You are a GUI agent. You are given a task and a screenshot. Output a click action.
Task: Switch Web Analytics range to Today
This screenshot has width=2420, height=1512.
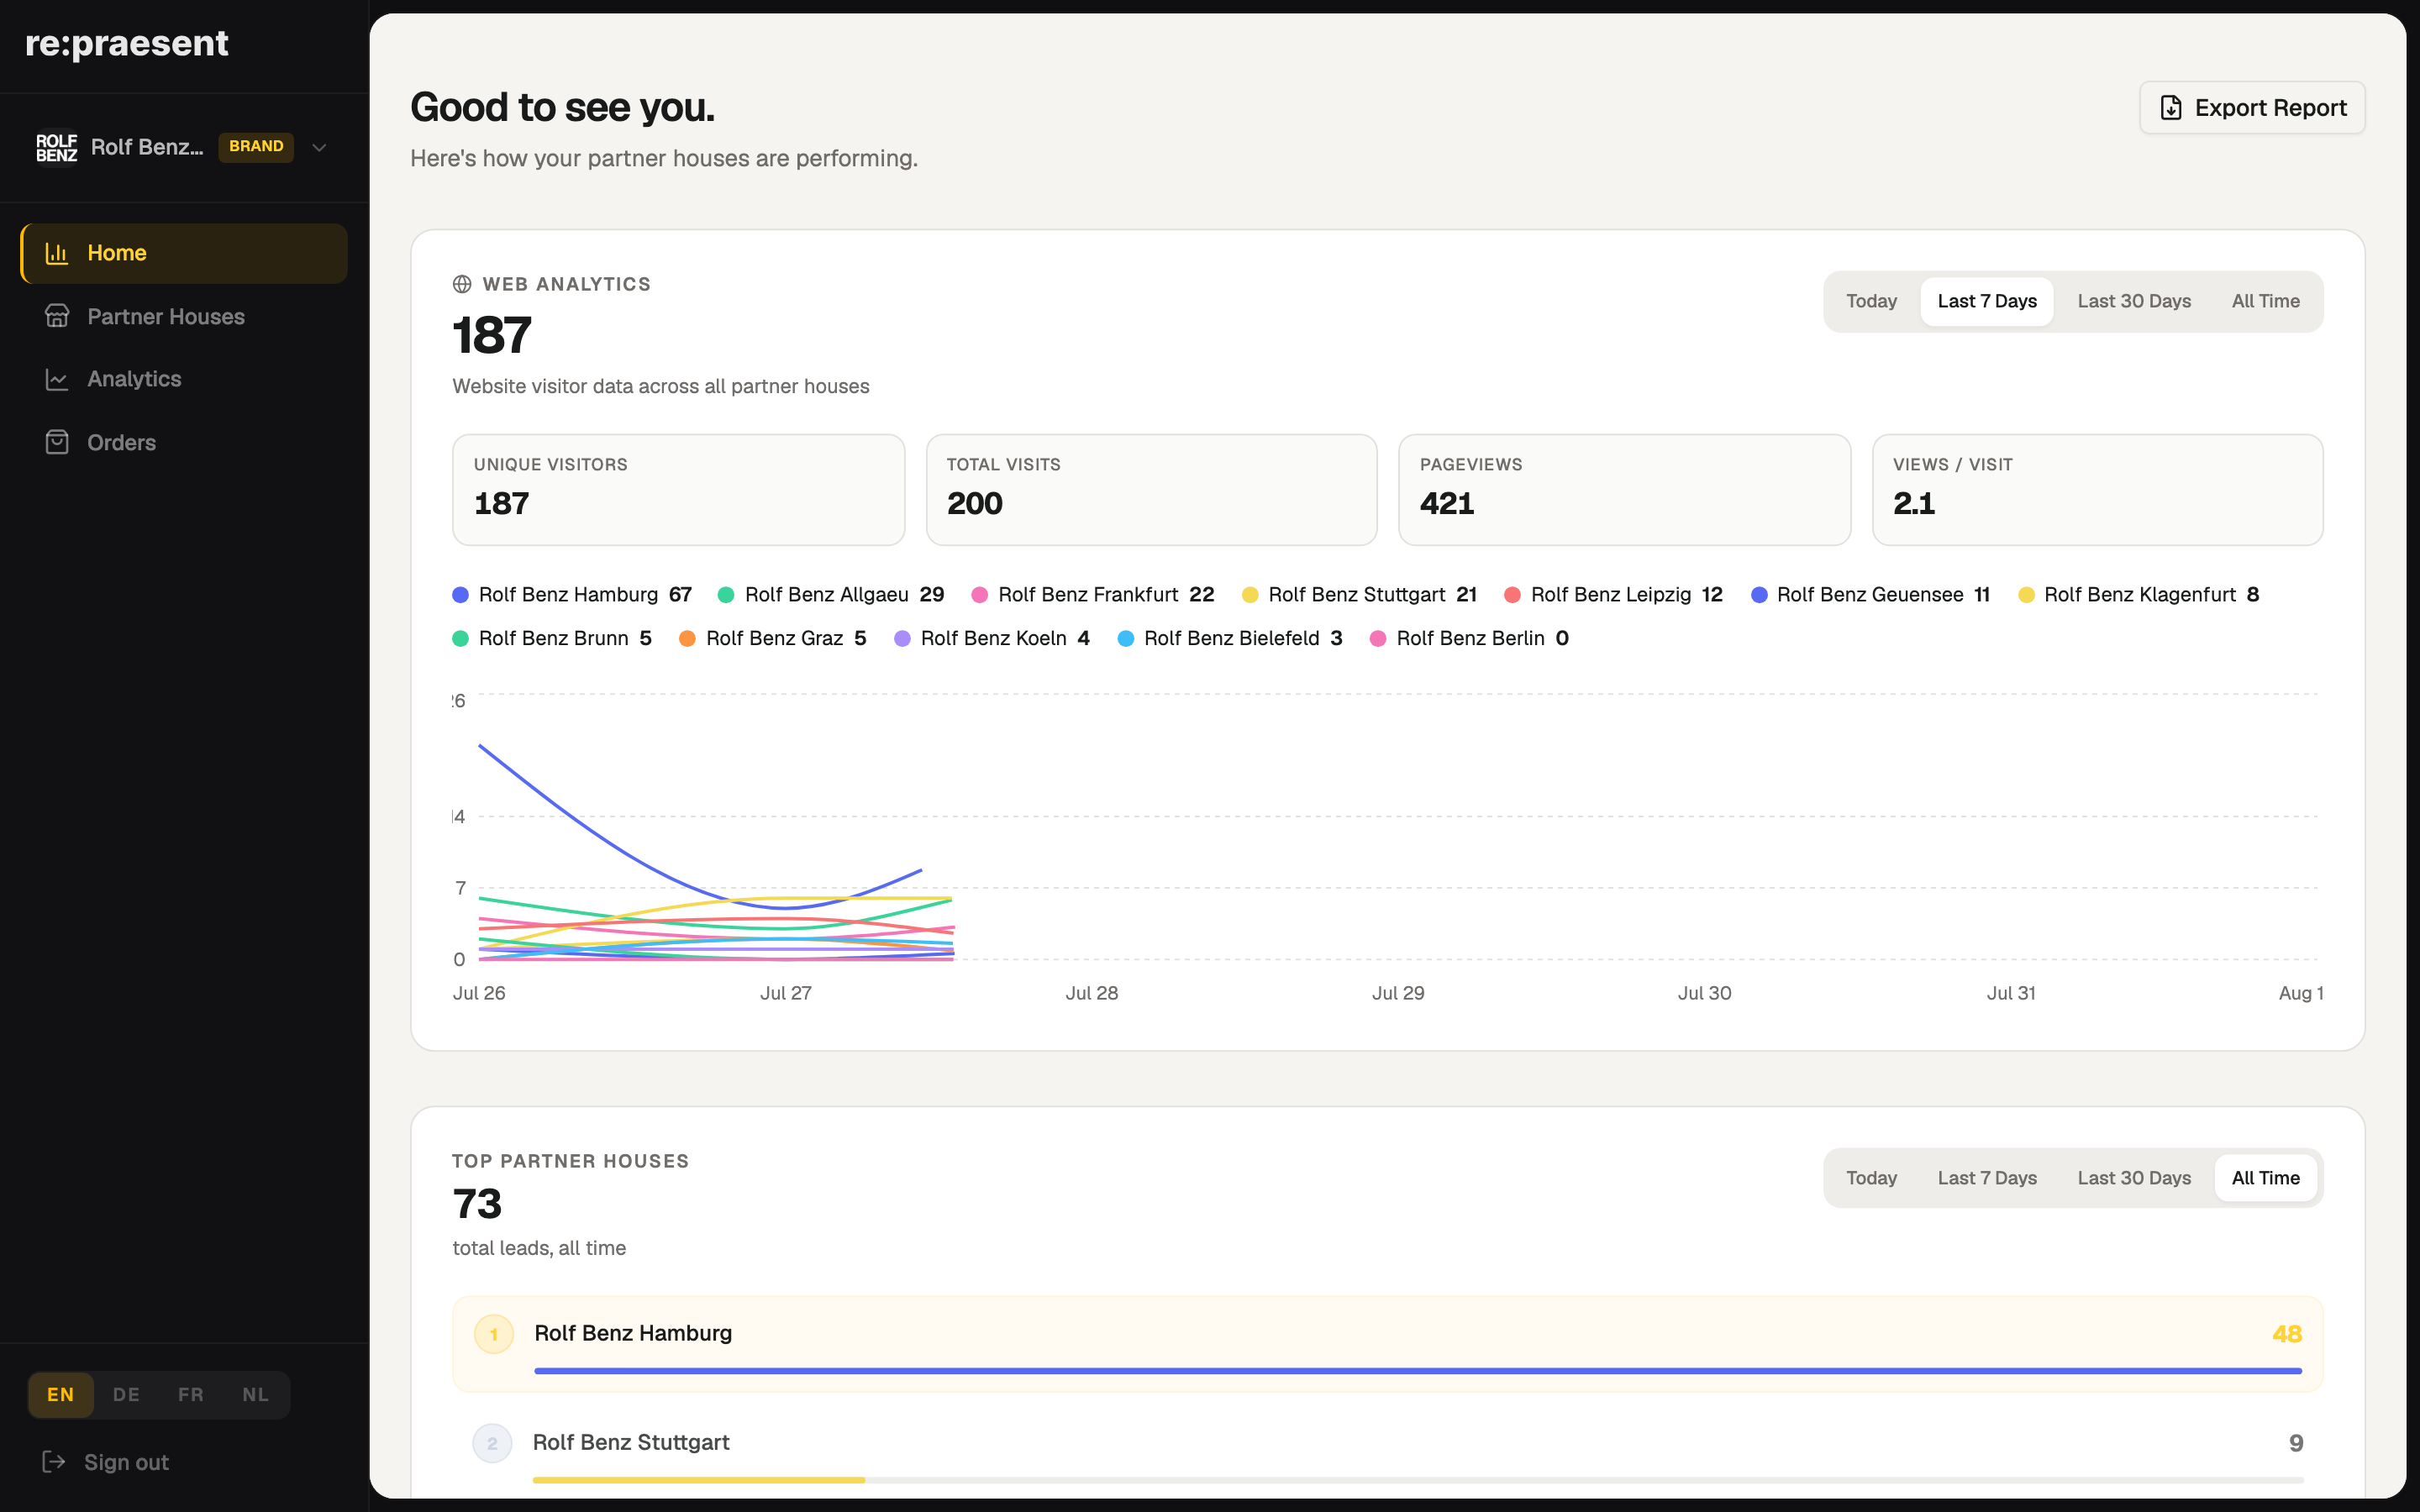(x=1871, y=301)
